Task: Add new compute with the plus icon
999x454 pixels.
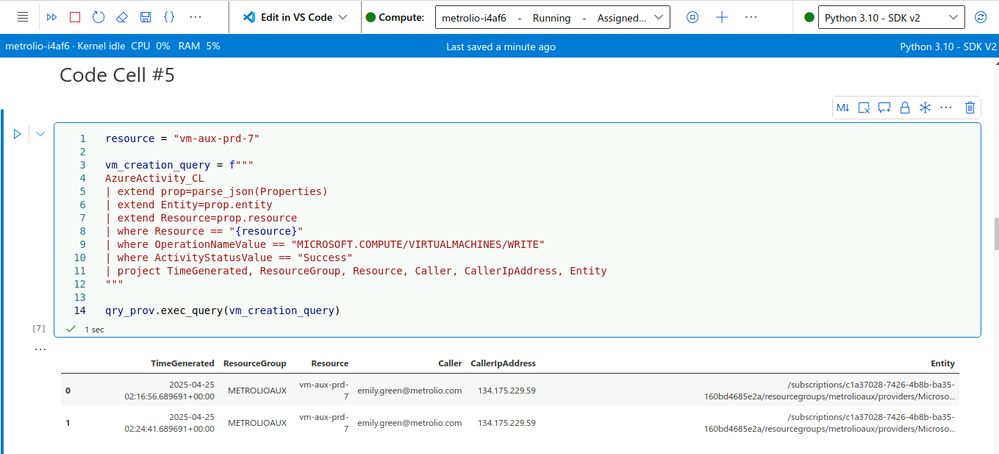Action: [722, 17]
